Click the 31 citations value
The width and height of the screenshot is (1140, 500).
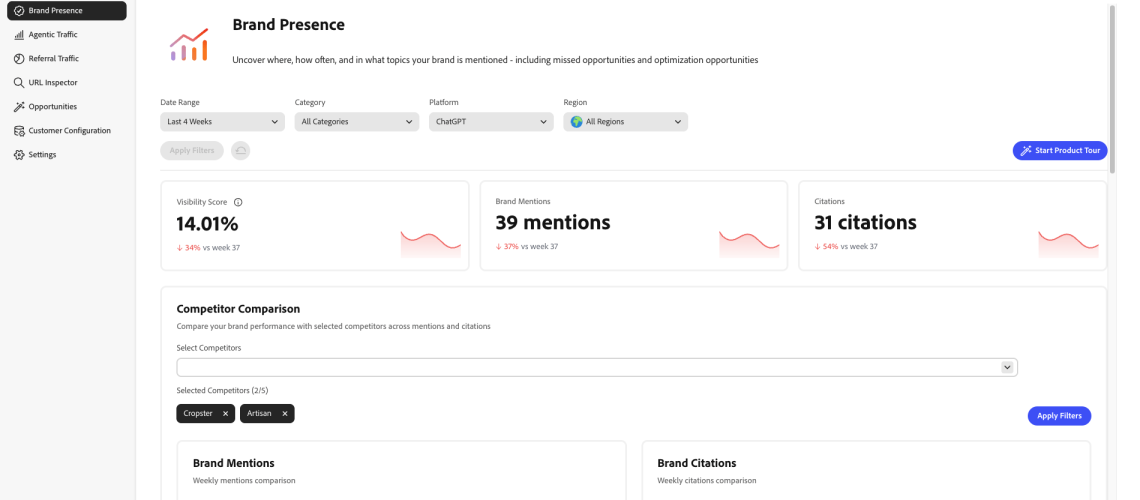pos(865,222)
